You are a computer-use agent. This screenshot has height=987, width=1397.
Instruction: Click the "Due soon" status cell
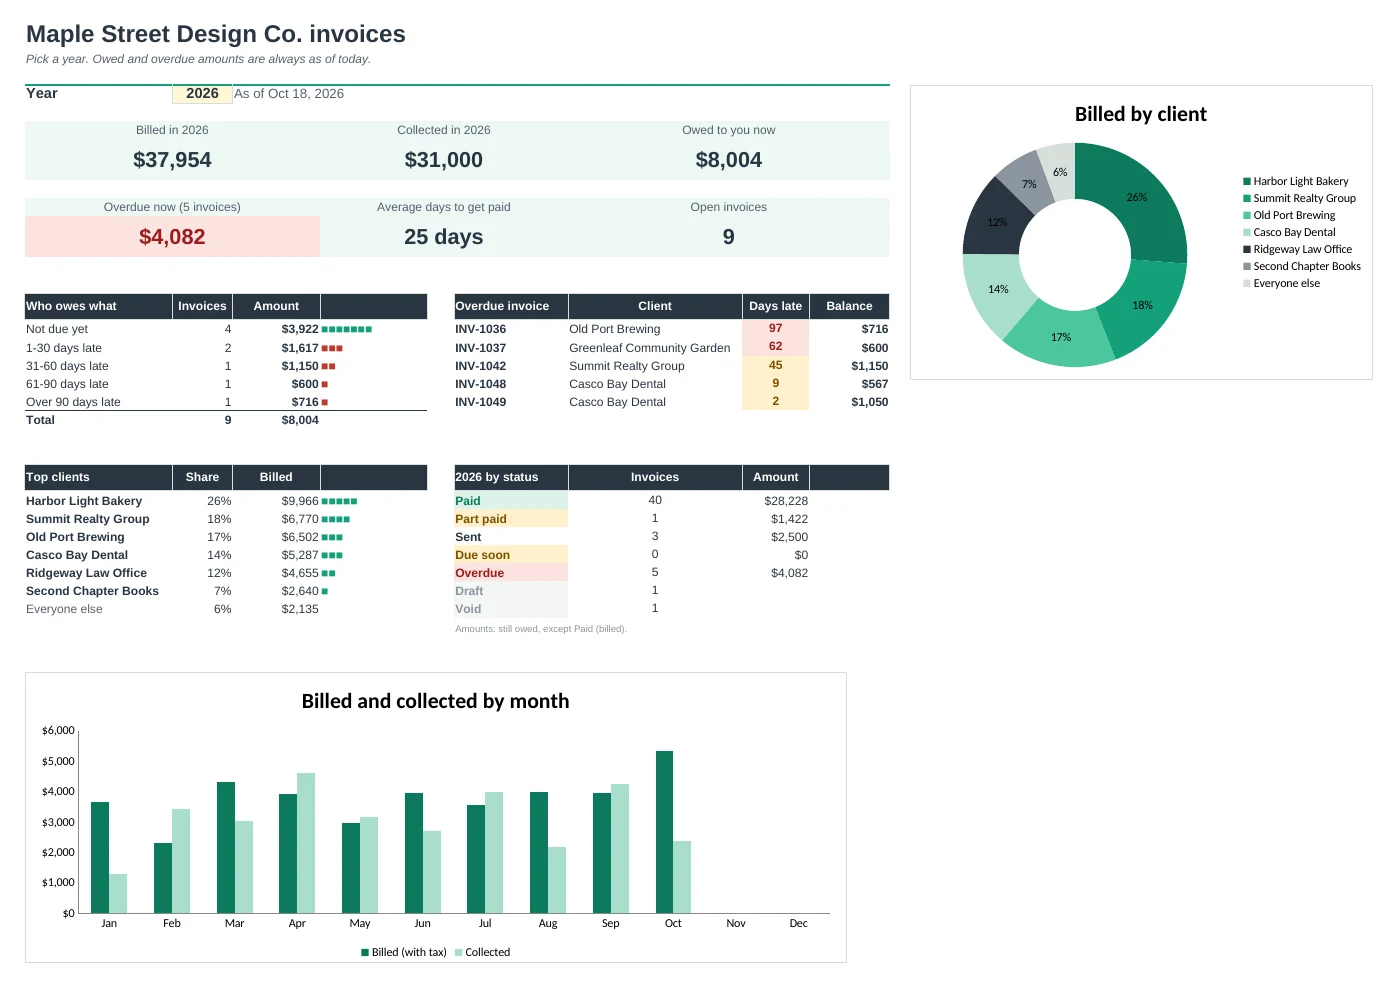tap(511, 555)
